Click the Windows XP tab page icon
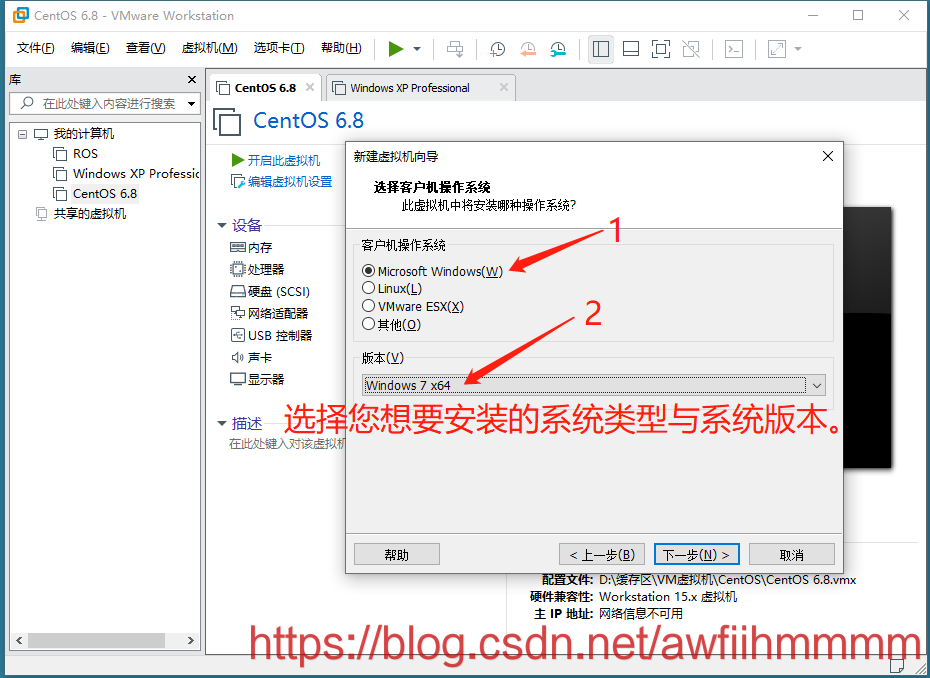Screen dimensions: 930x678 click(x=339, y=88)
